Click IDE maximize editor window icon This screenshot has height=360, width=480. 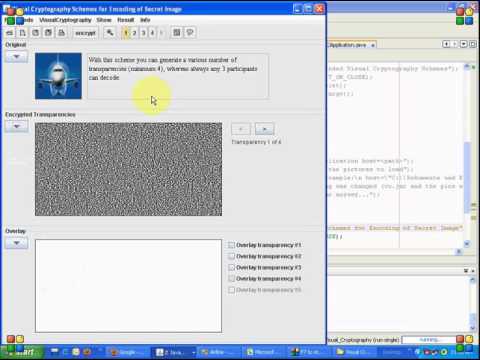coord(473,44)
